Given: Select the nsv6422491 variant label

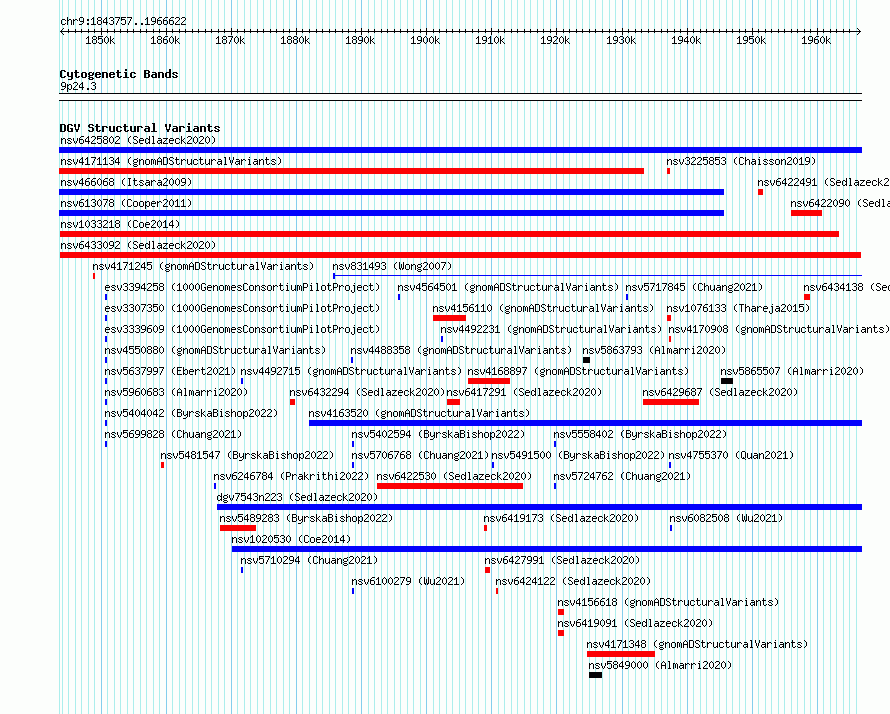Looking at the screenshot, I should (x=823, y=182).
